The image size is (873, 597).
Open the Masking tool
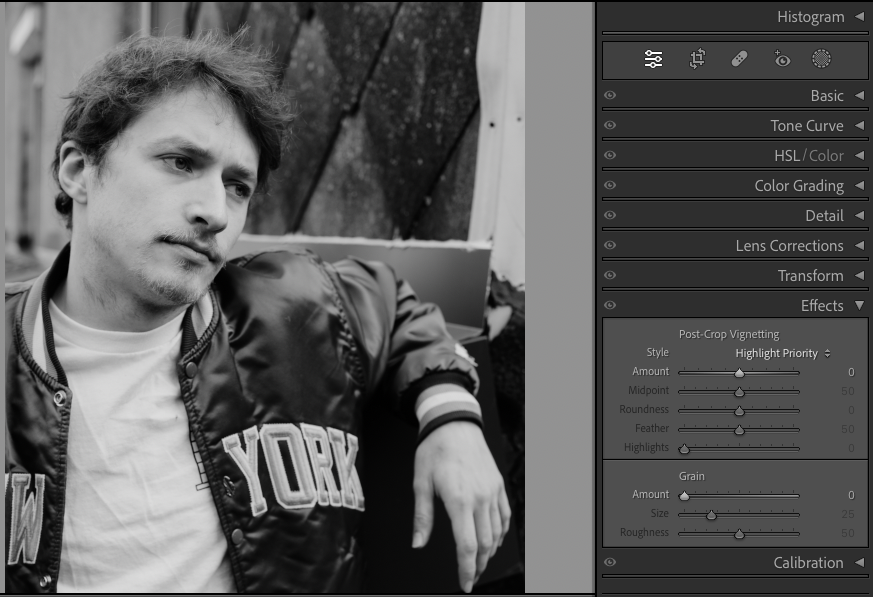(821, 60)
